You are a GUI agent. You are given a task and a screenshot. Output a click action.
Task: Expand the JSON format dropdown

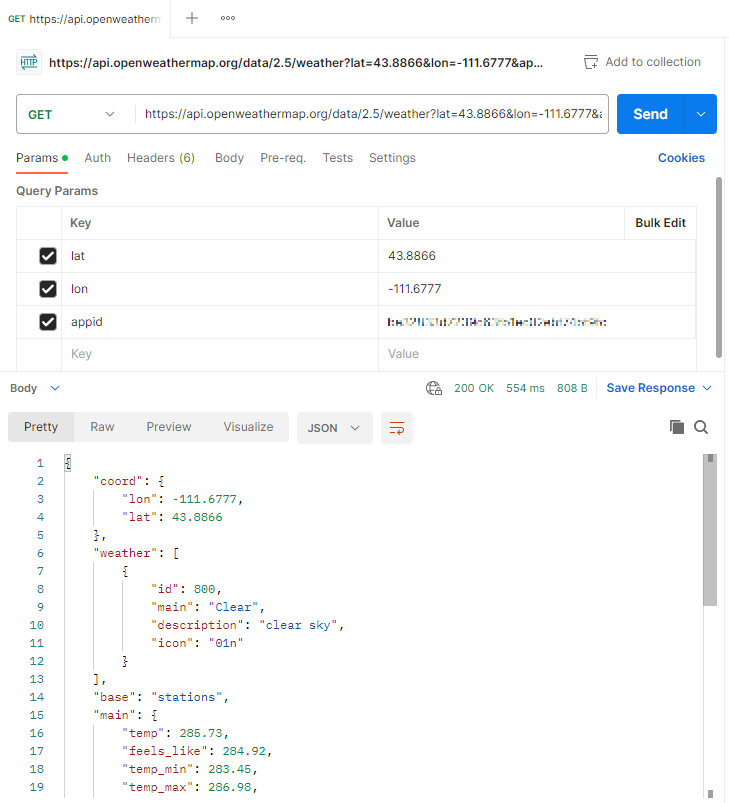click(334, 428)
